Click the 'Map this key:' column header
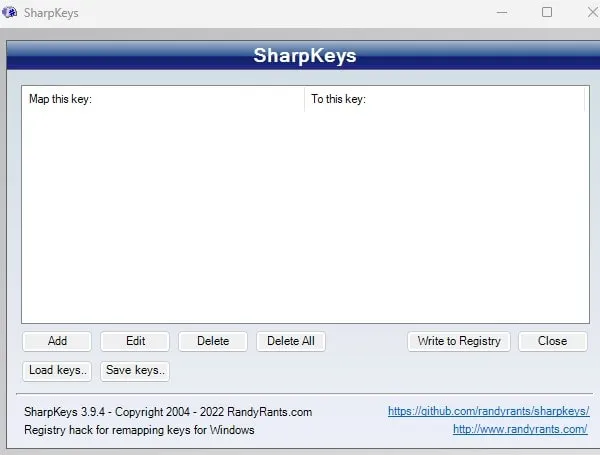600x455 pixels. pyautogui.click(x=163, y=99)
